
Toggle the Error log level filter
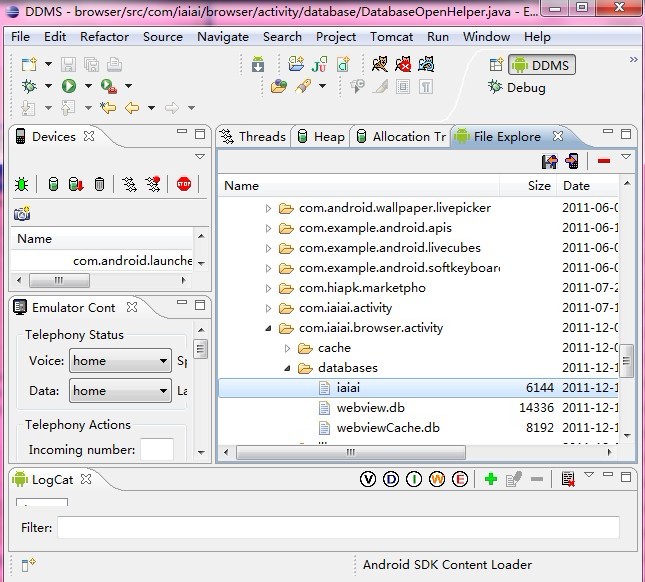(x=460, y=480)
